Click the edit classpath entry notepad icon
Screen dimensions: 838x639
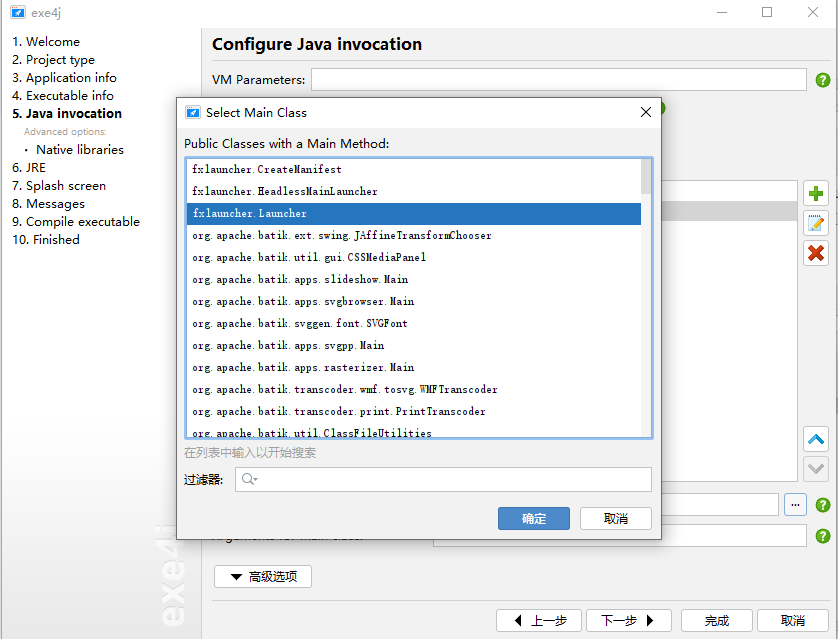[x=816, y=223]
